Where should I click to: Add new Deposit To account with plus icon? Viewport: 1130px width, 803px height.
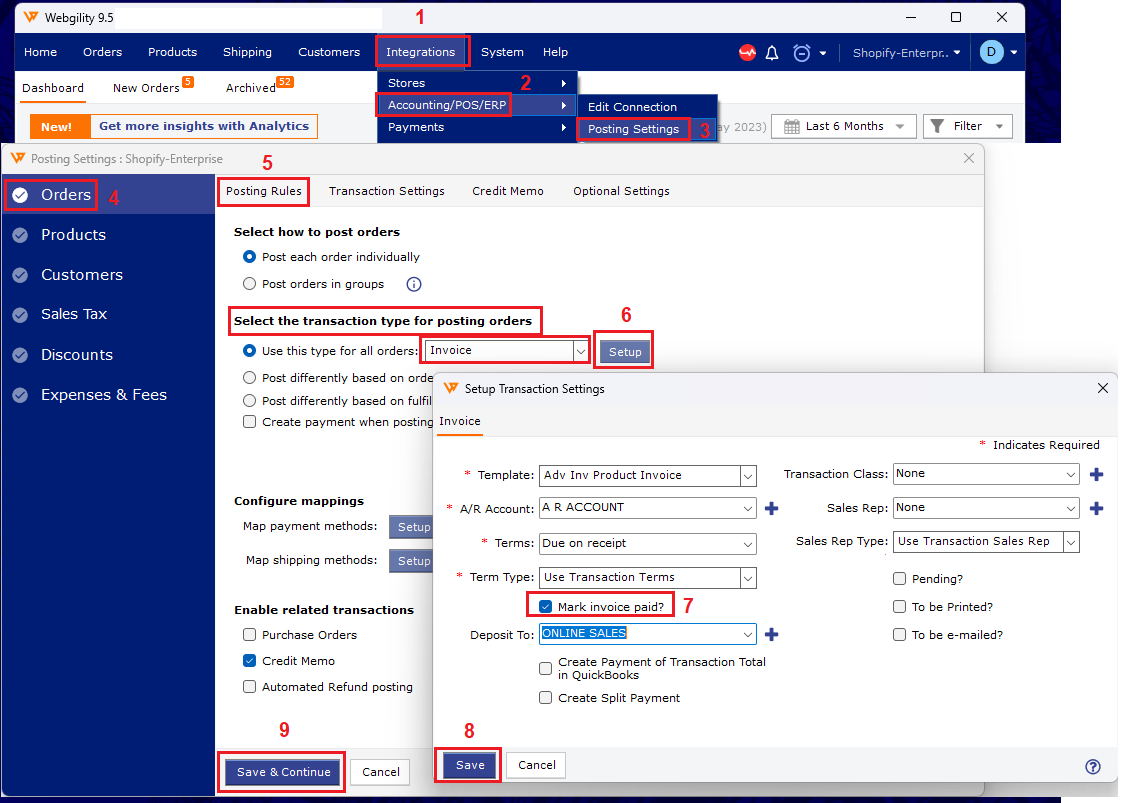(771, 634)
